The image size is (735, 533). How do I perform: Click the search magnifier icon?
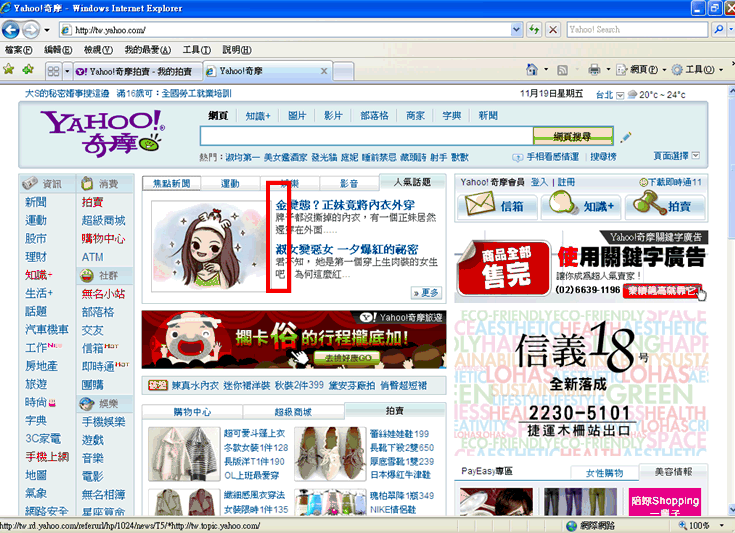(x=719, y=30)
